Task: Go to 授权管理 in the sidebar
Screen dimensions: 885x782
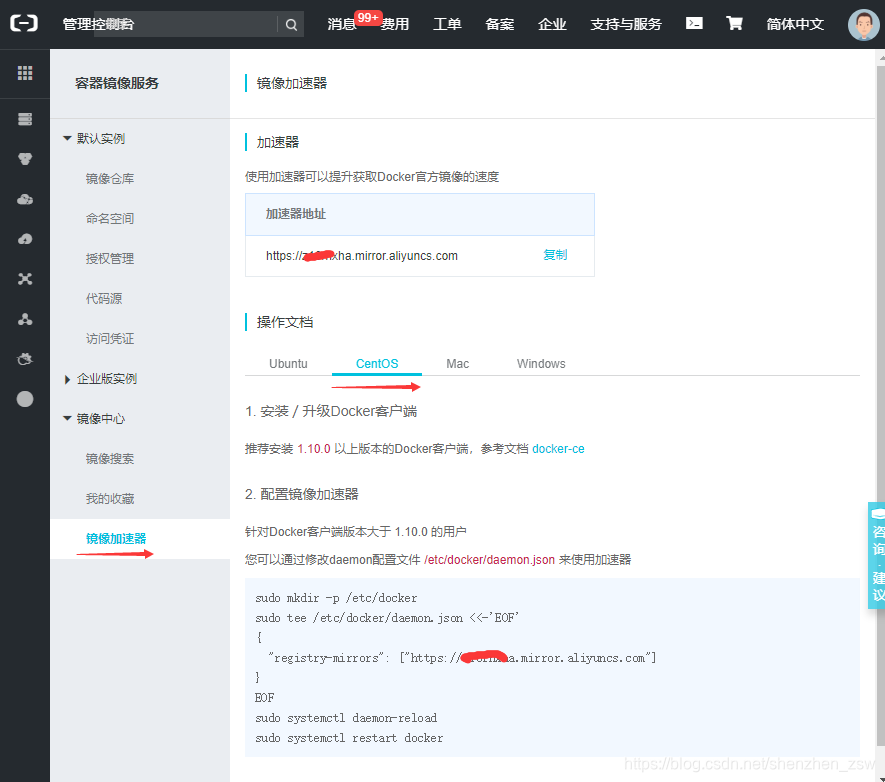Action: pyautogui.click(x=109, y=258)
